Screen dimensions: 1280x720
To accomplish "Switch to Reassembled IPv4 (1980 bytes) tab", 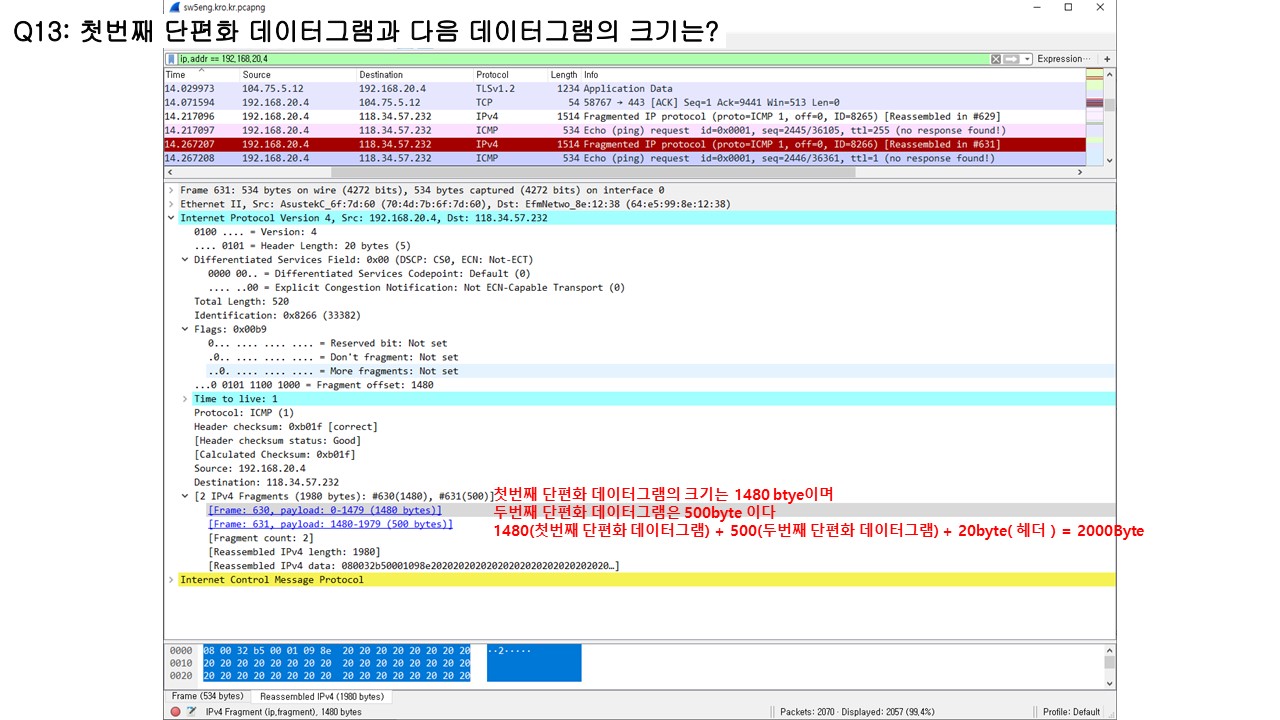I will coord(321,696).
